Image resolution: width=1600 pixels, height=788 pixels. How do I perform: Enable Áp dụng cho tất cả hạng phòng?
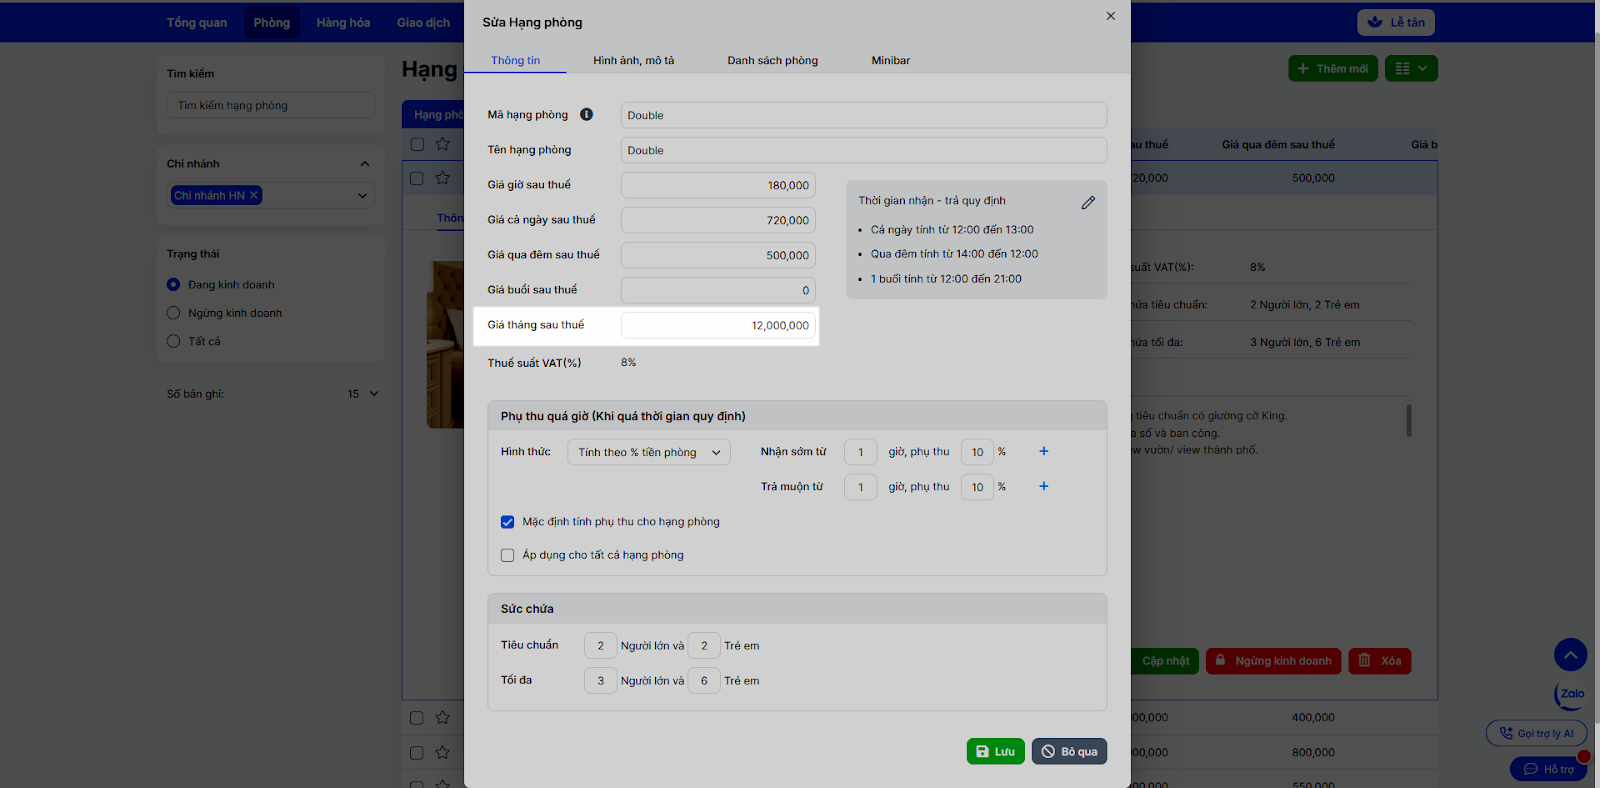coord(508,555)
